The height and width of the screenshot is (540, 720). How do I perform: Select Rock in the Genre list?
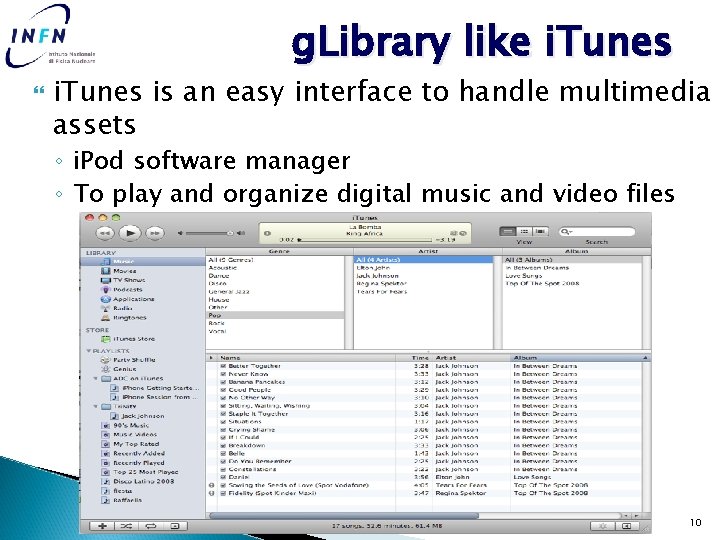tap(275, 323)
